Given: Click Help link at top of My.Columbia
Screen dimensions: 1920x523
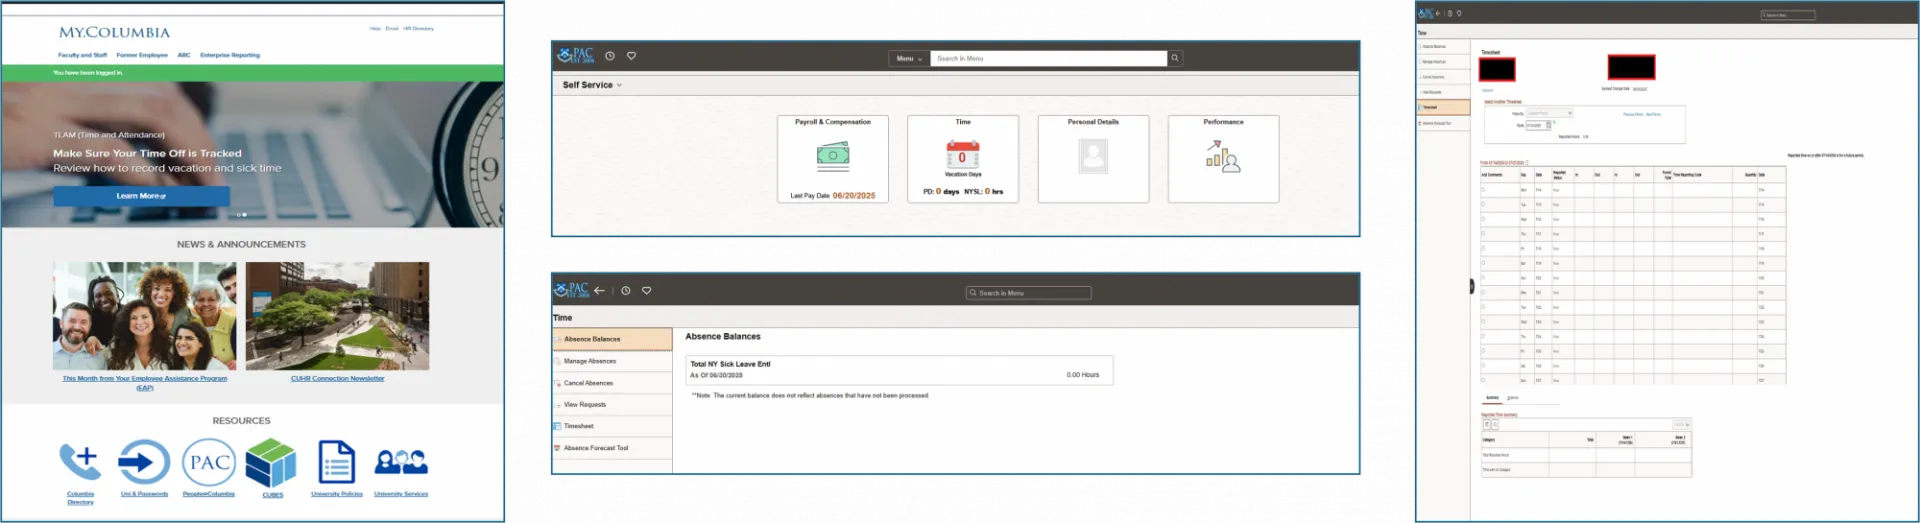Looking at the screenshot, I should (x=375, y=28).
